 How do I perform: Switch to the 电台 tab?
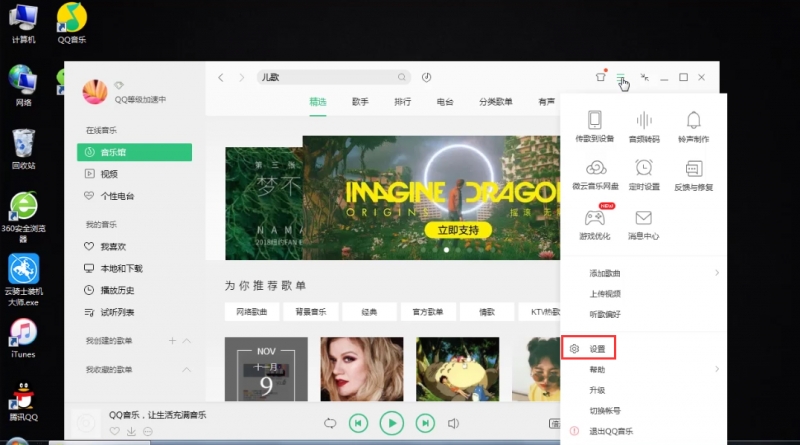coord(445,102)
